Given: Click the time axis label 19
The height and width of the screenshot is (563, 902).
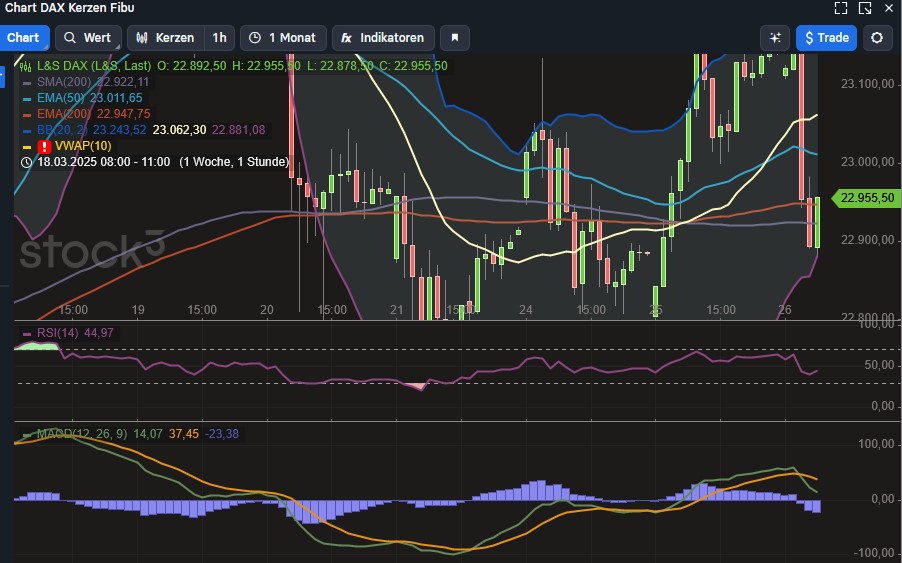Looking at the screenshot, I should 138,310.
